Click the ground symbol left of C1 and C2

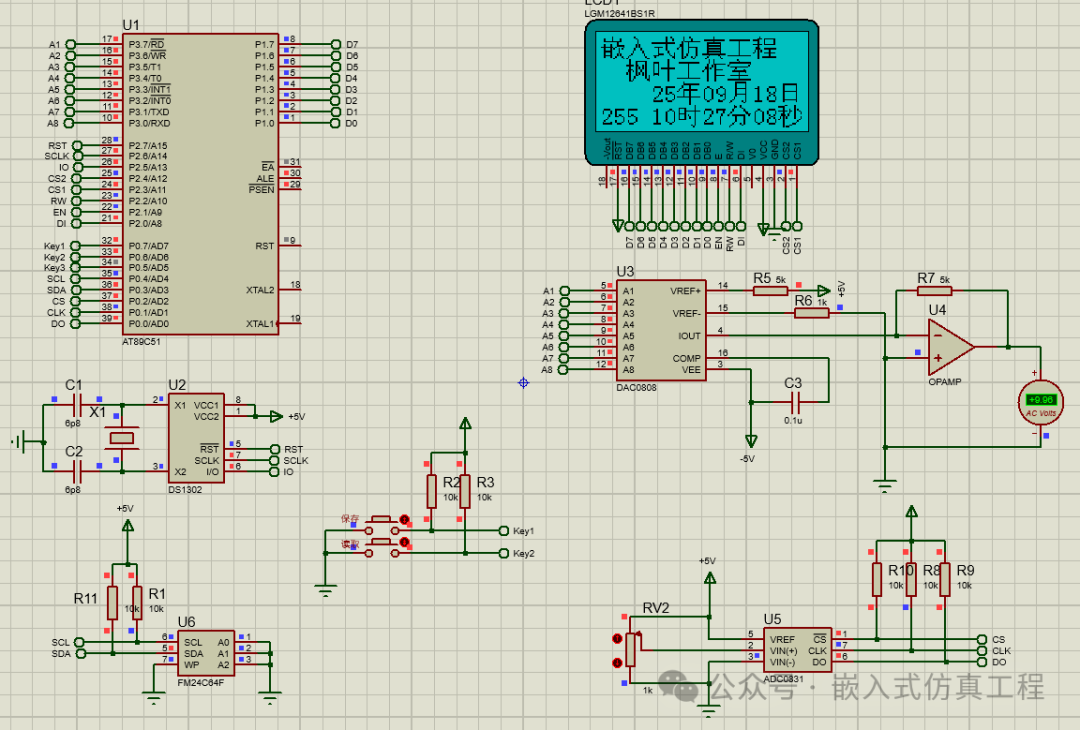(x=21, y=441)
